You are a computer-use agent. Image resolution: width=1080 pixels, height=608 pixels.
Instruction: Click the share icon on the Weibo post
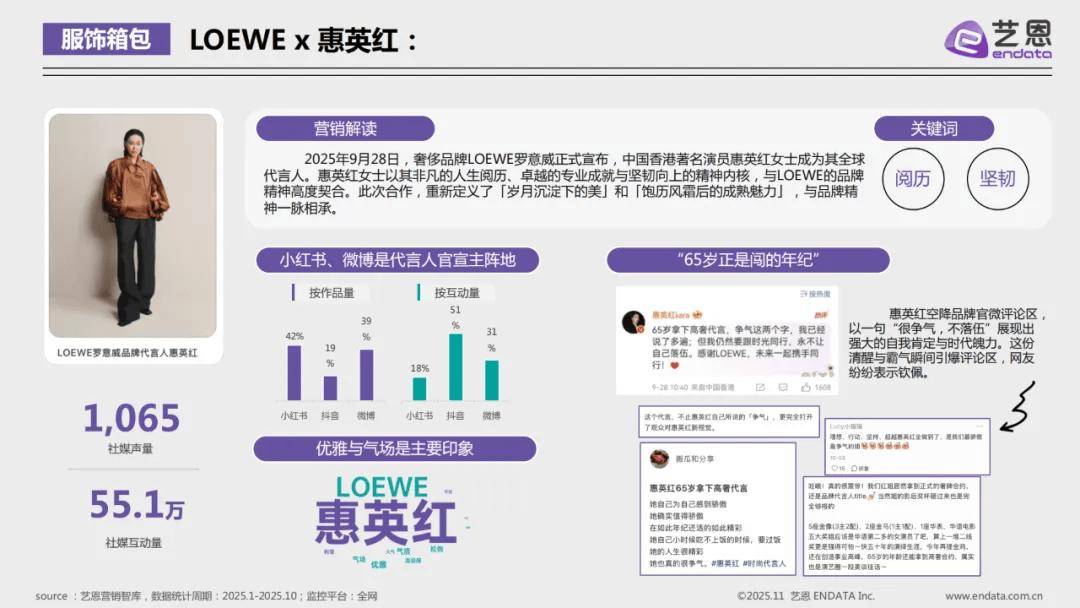click(760, 388)
